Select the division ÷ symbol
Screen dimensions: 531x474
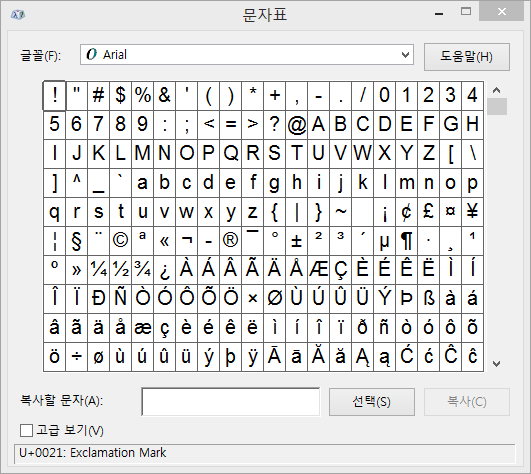[77, 357]
